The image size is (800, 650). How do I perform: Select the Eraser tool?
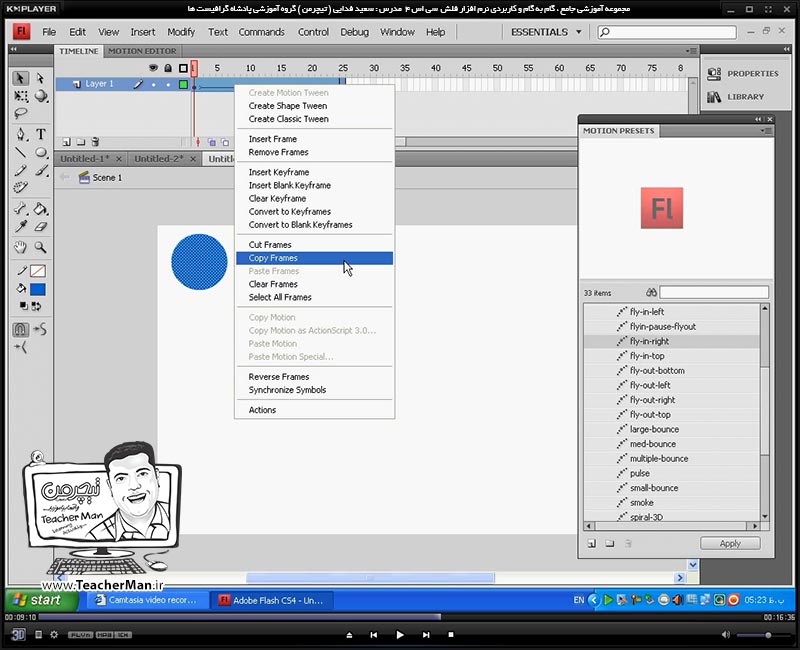point(41,226)
